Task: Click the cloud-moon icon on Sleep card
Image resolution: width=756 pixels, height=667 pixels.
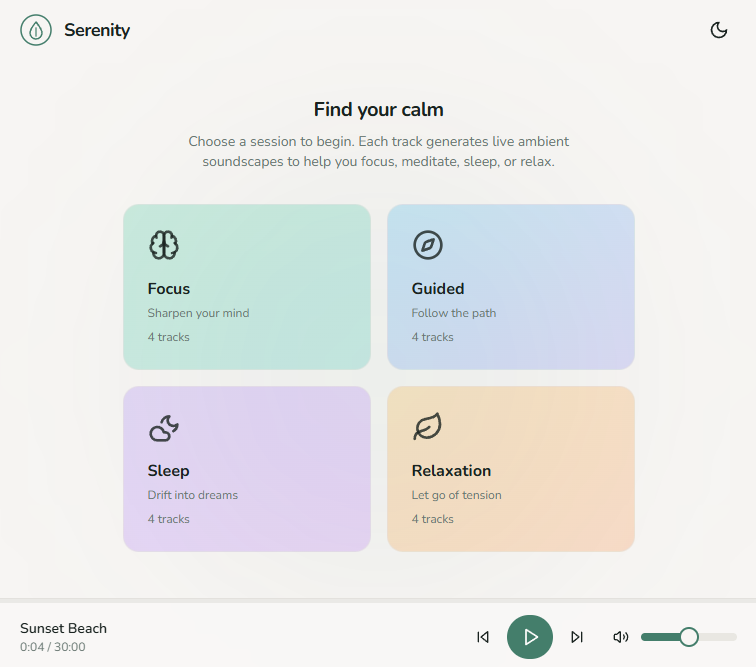Action: (164, 427)
